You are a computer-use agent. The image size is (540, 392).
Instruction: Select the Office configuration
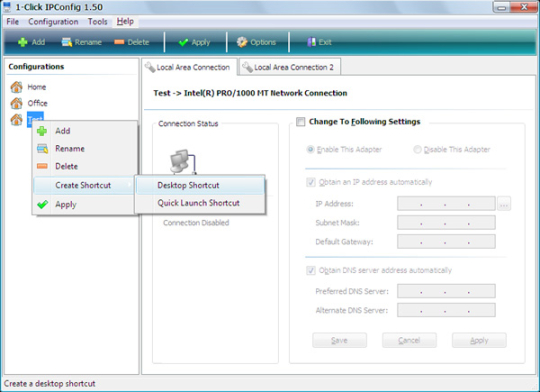[x=37, y=103]
